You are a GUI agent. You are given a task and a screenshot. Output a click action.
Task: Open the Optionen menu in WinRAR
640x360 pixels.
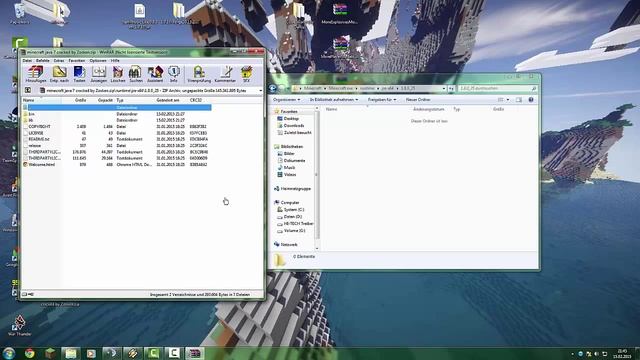click(98, 60)
